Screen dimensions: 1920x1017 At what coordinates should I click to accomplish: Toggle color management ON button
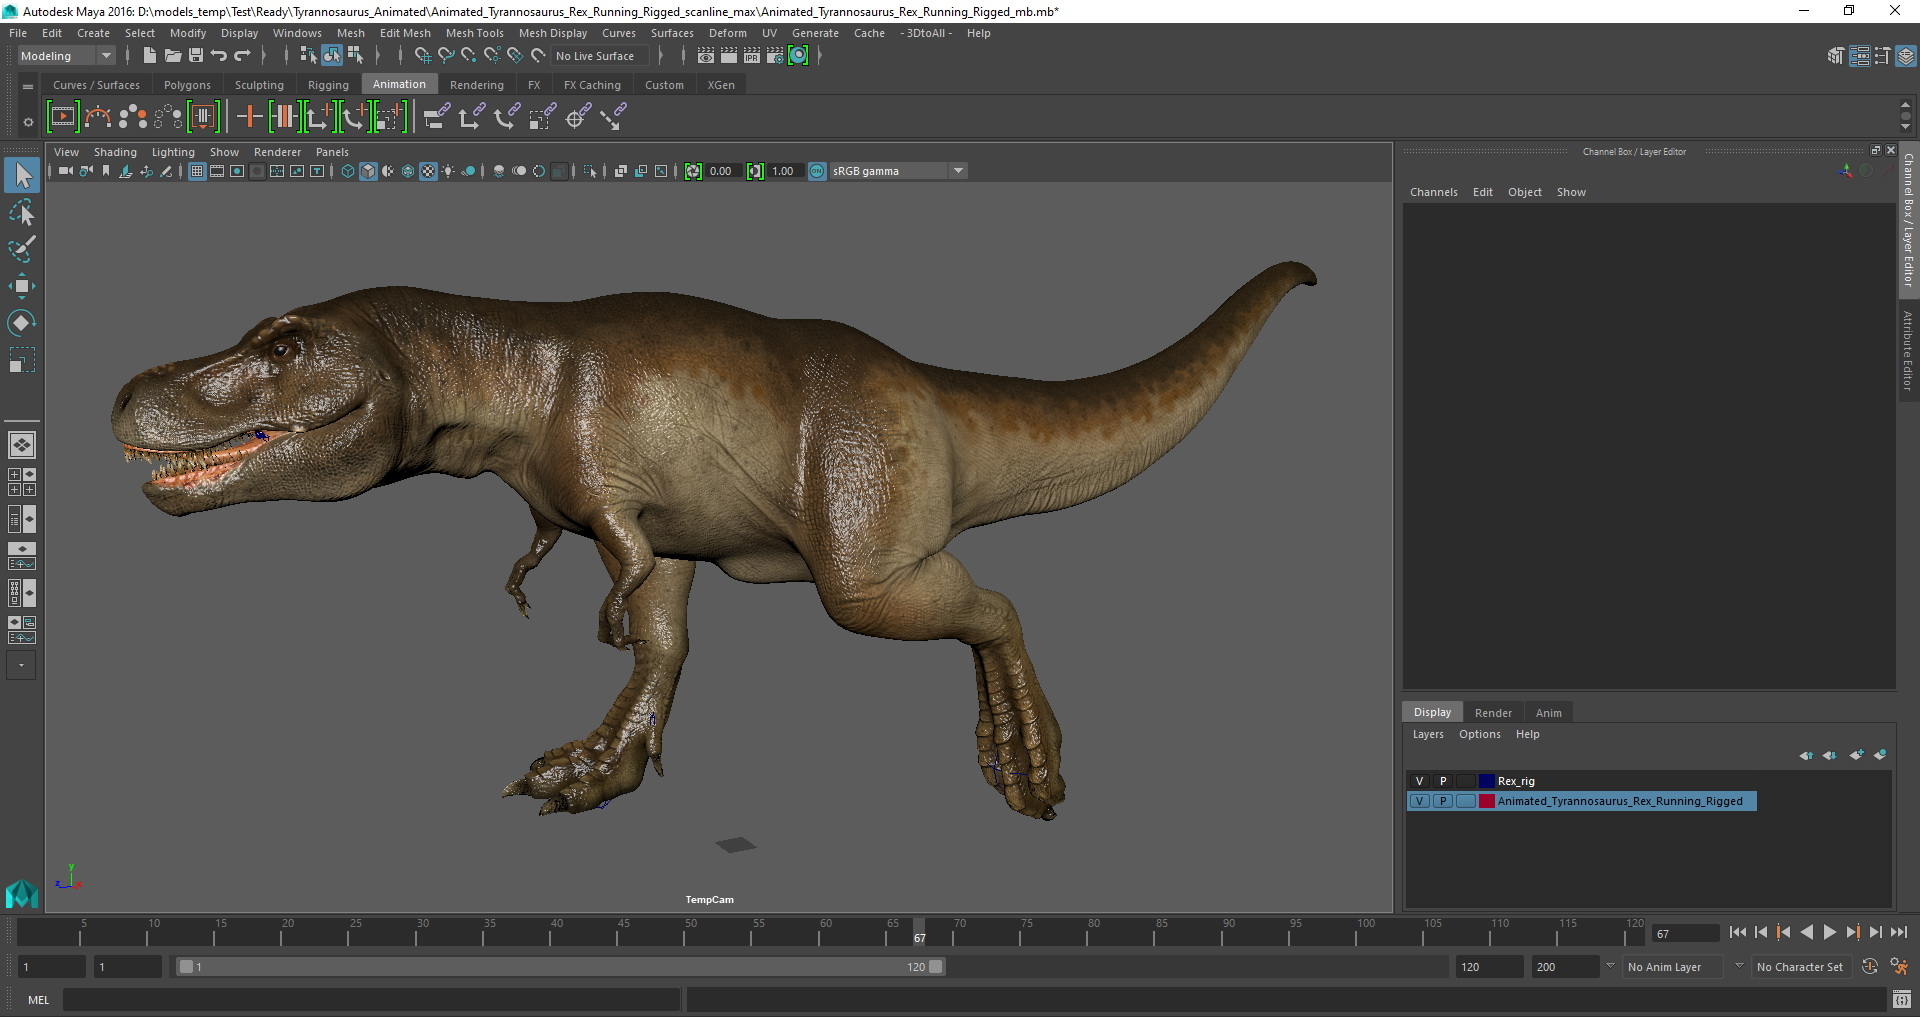point(817,171)
